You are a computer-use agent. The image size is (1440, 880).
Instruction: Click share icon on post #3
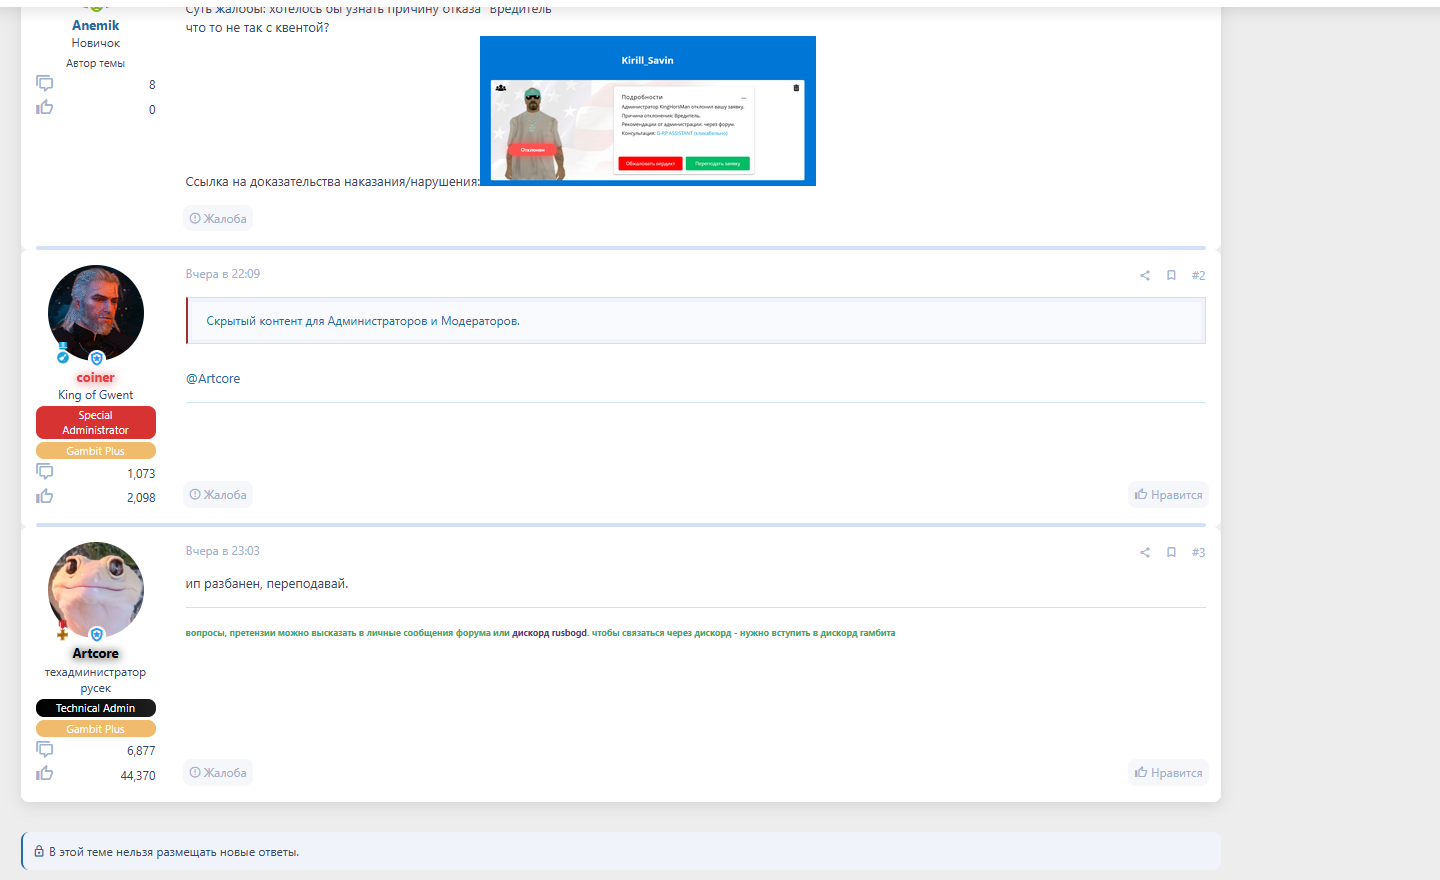[1144, 553]
